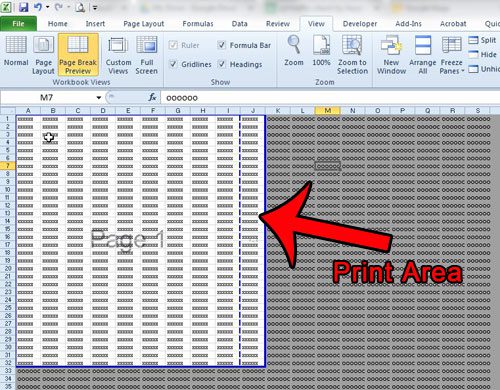Viewport: 500px width, 390px height.
Task: Save the workbook from quick access toolbar
Action: tap(23, 7)
